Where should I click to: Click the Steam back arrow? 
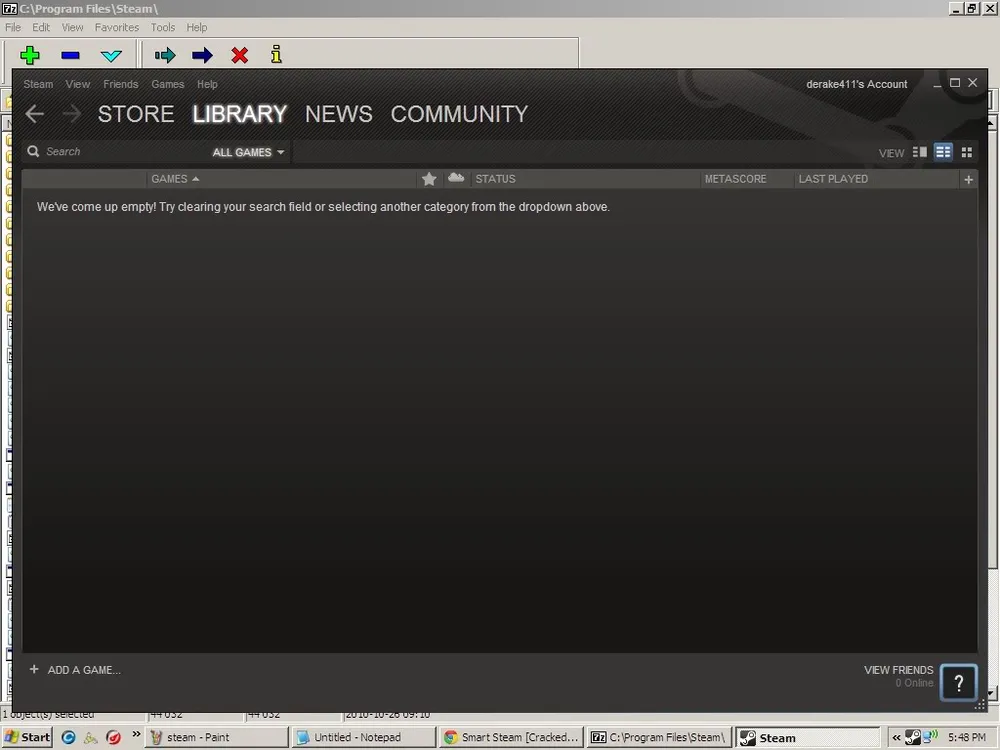(x=35, y=114)
